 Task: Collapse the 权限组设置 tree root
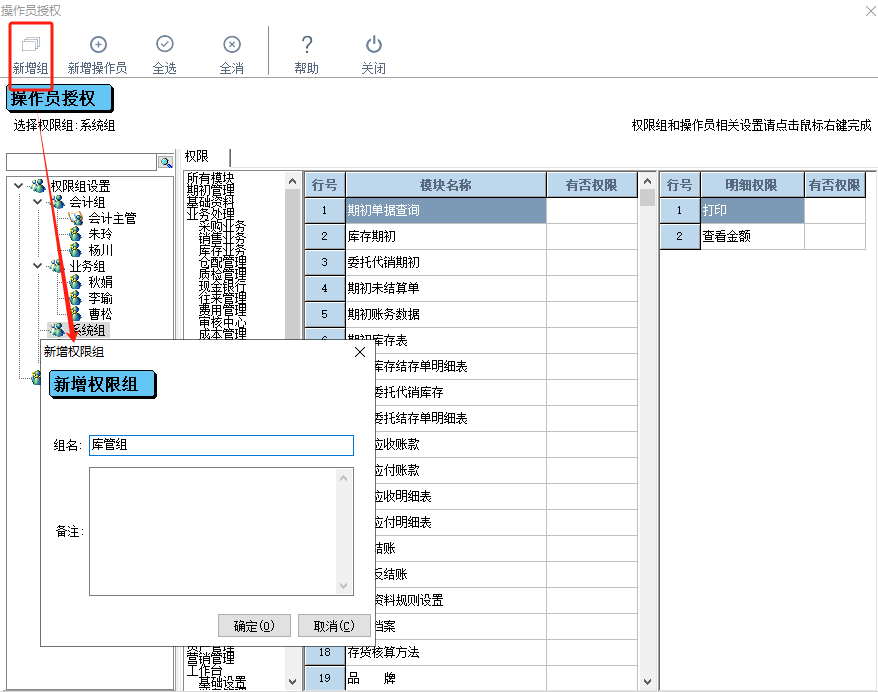pyautogui.click(x=18, y=185)
